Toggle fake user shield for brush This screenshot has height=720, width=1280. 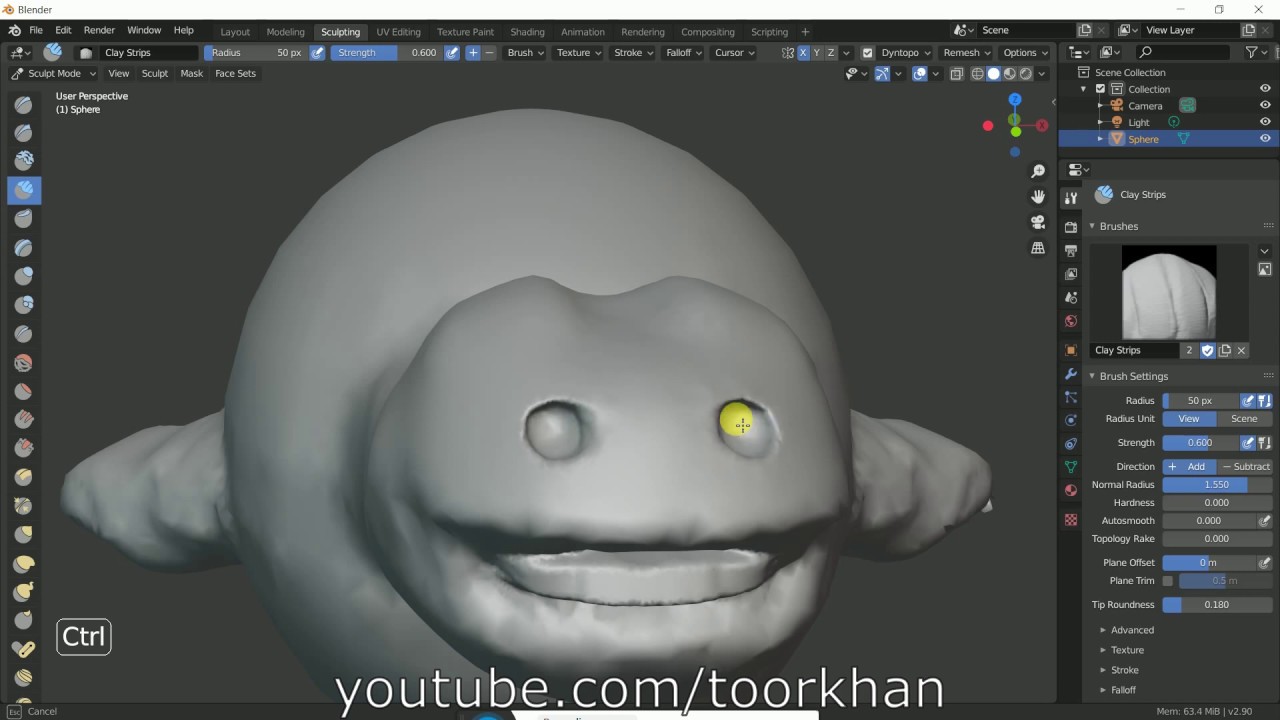(x=1207, y=350)
